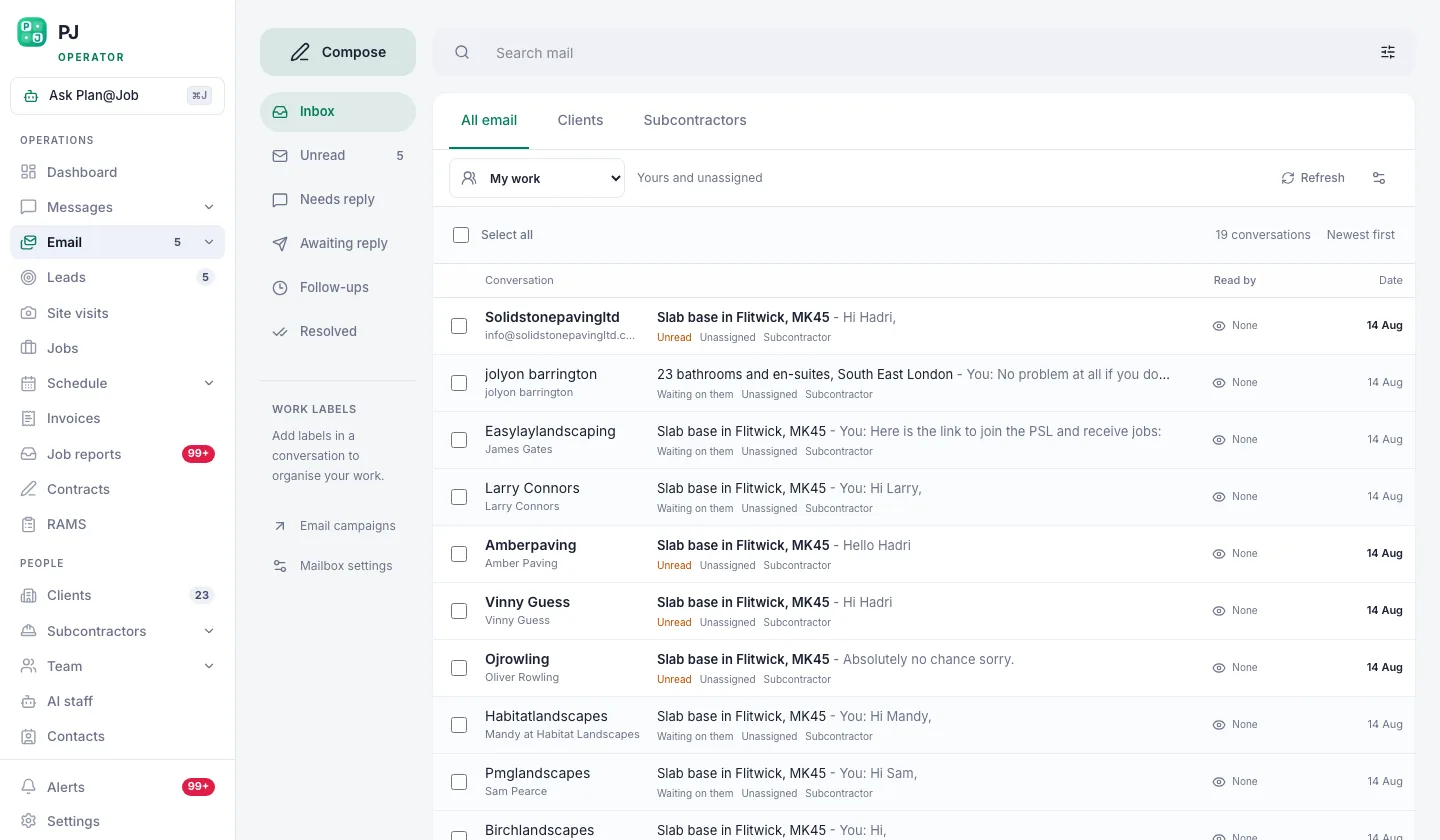Expand the Team sidebar chevron
Viewport: 1440px width, 840px height.
[x=209, y=666]
